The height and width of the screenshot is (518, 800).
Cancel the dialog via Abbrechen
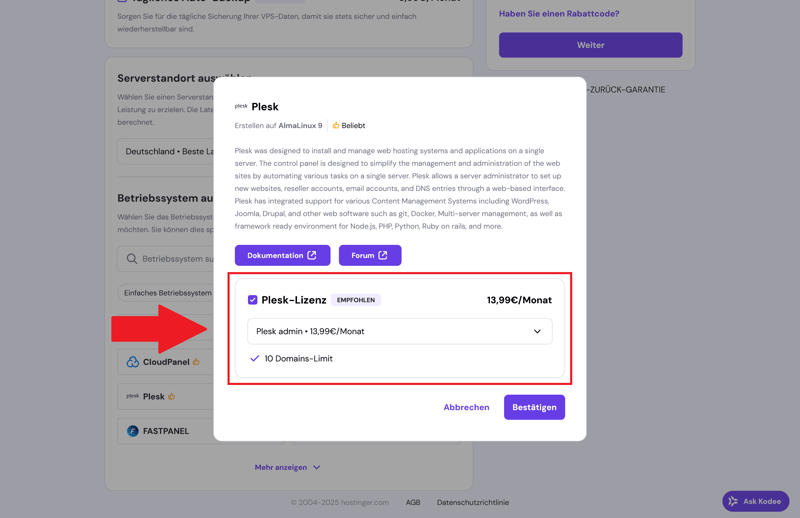tap(466, 407)
